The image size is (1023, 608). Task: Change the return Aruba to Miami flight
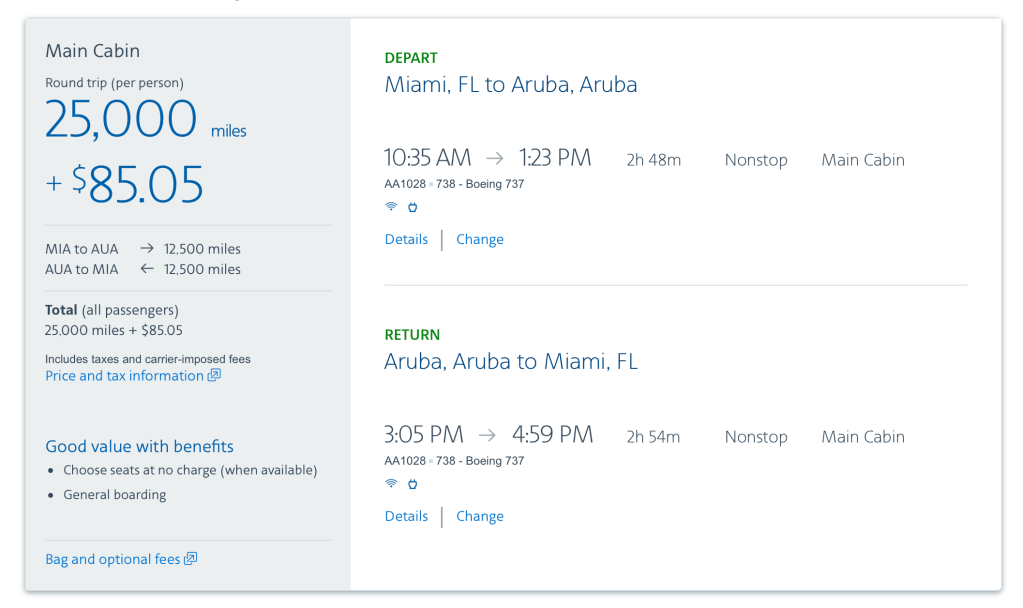point(480,517)
